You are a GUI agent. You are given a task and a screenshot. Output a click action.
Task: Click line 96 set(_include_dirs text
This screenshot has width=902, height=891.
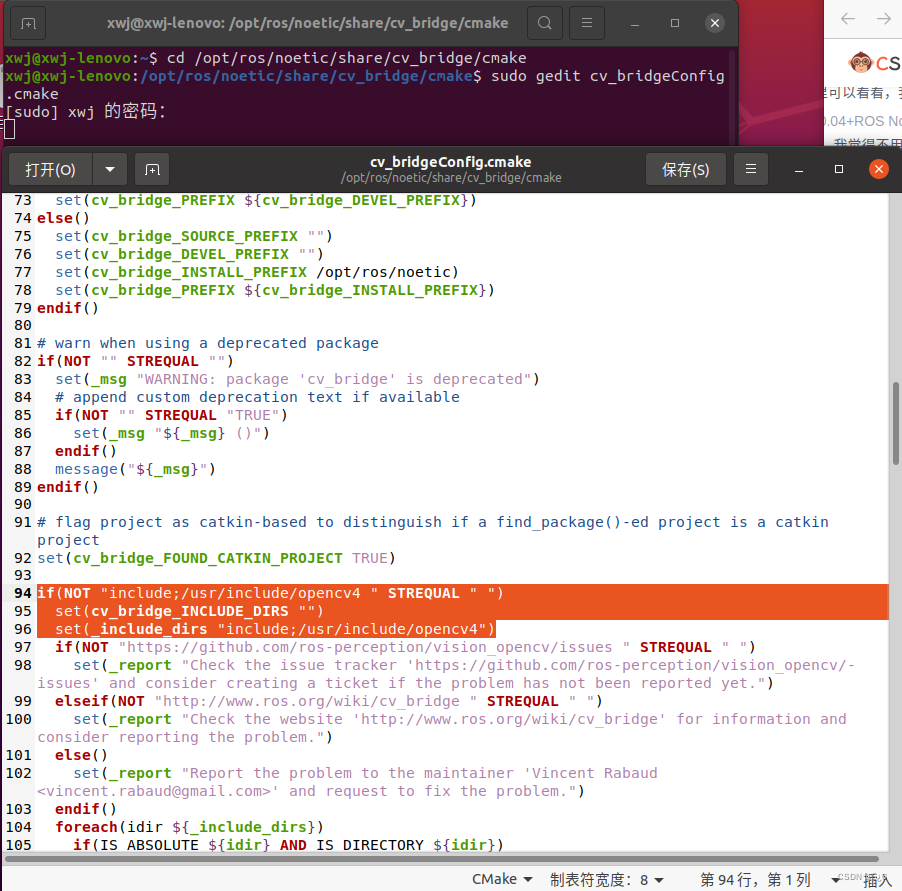click(x=275, y=629)
